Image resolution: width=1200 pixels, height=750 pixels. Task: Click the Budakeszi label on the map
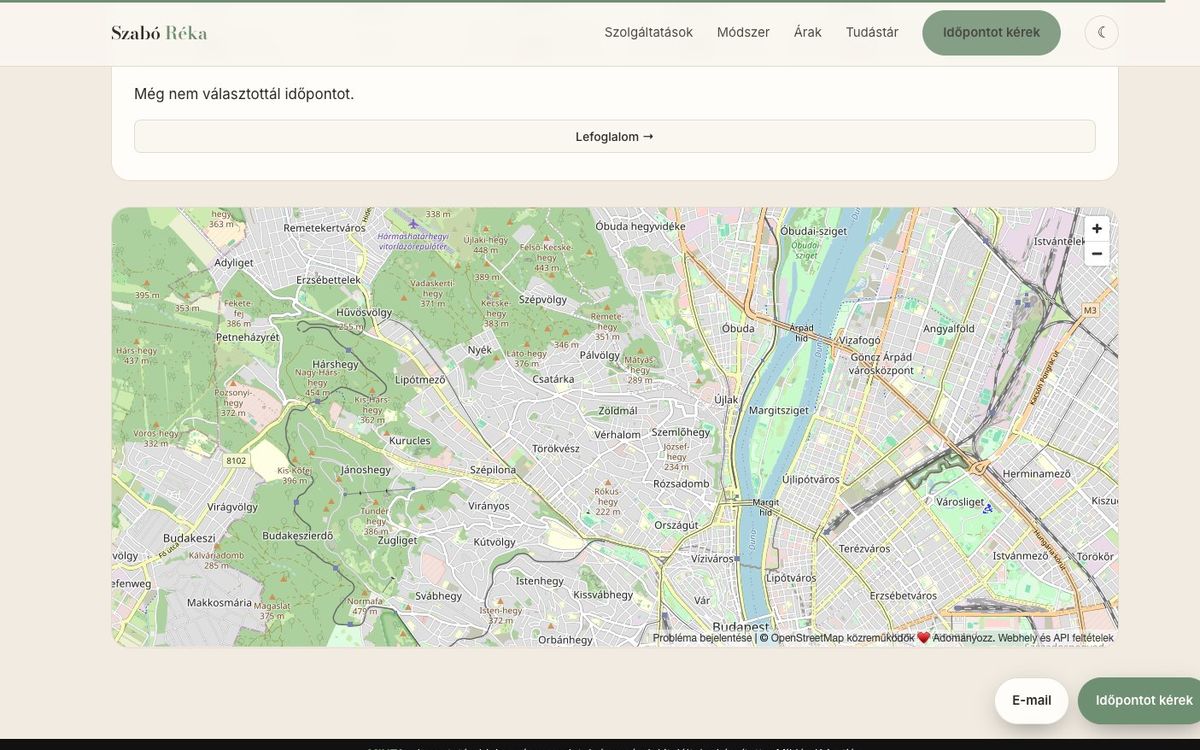click(189, 538)
